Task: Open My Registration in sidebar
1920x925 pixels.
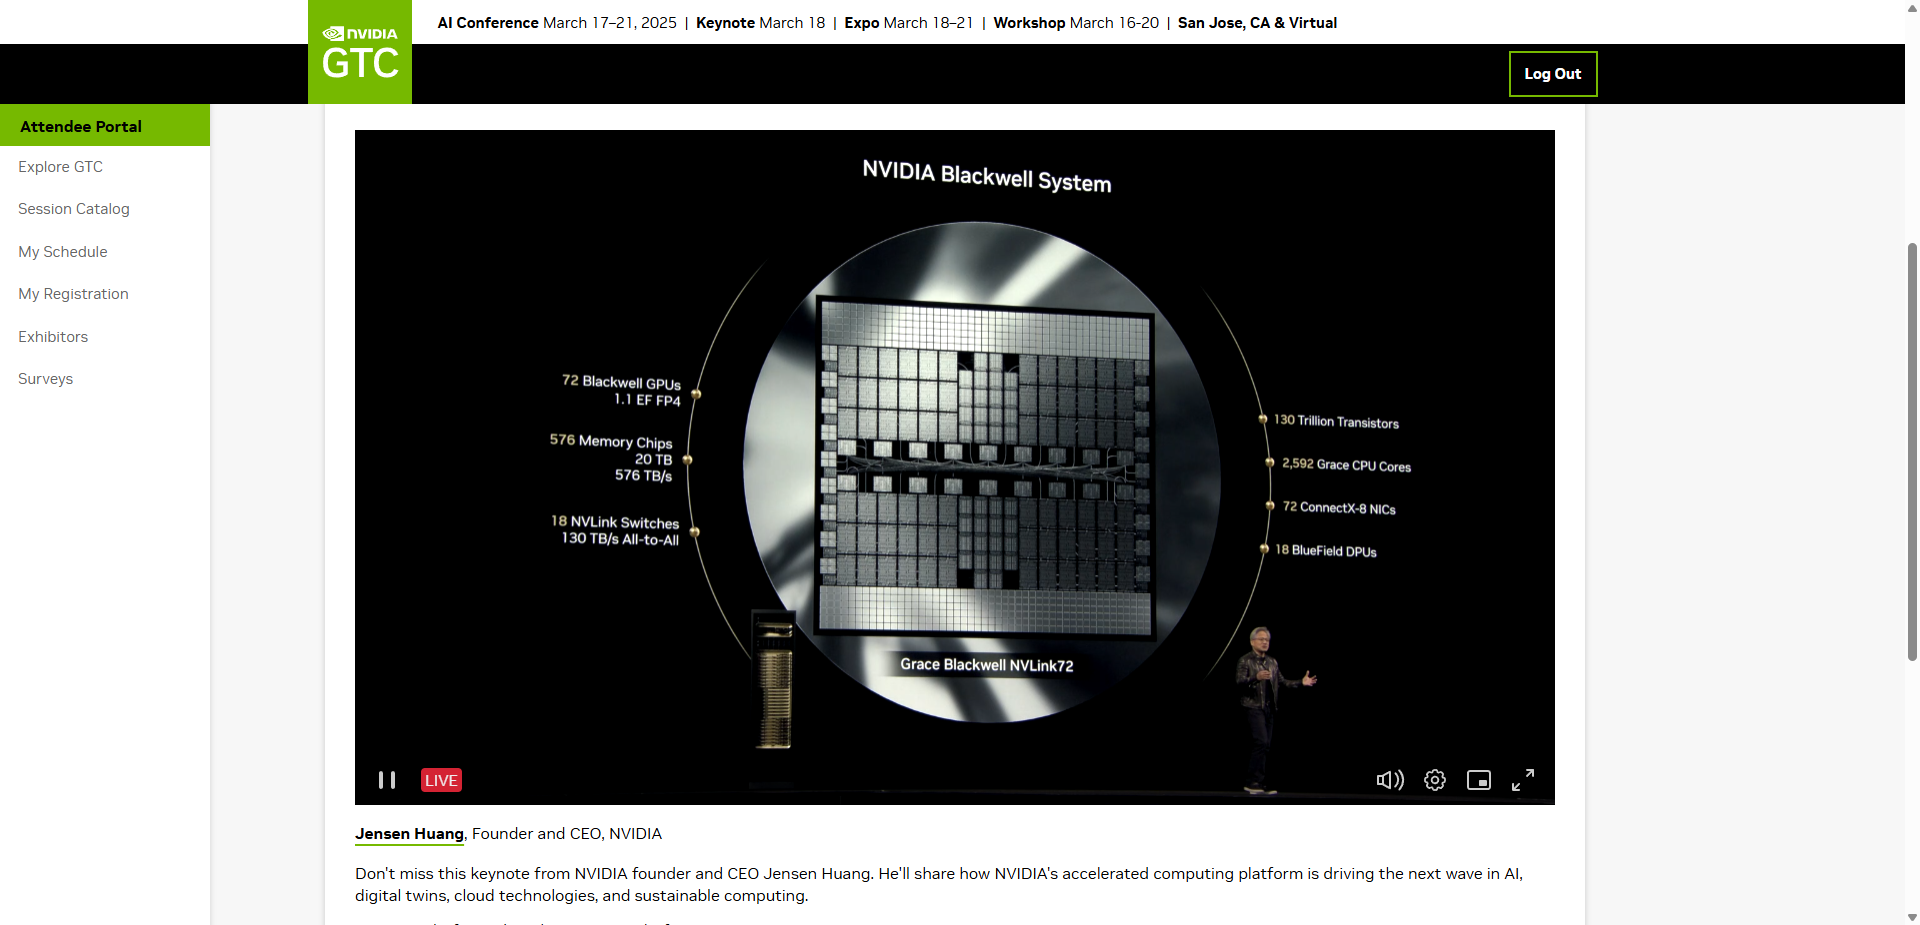Action: [x=73, y=294]
